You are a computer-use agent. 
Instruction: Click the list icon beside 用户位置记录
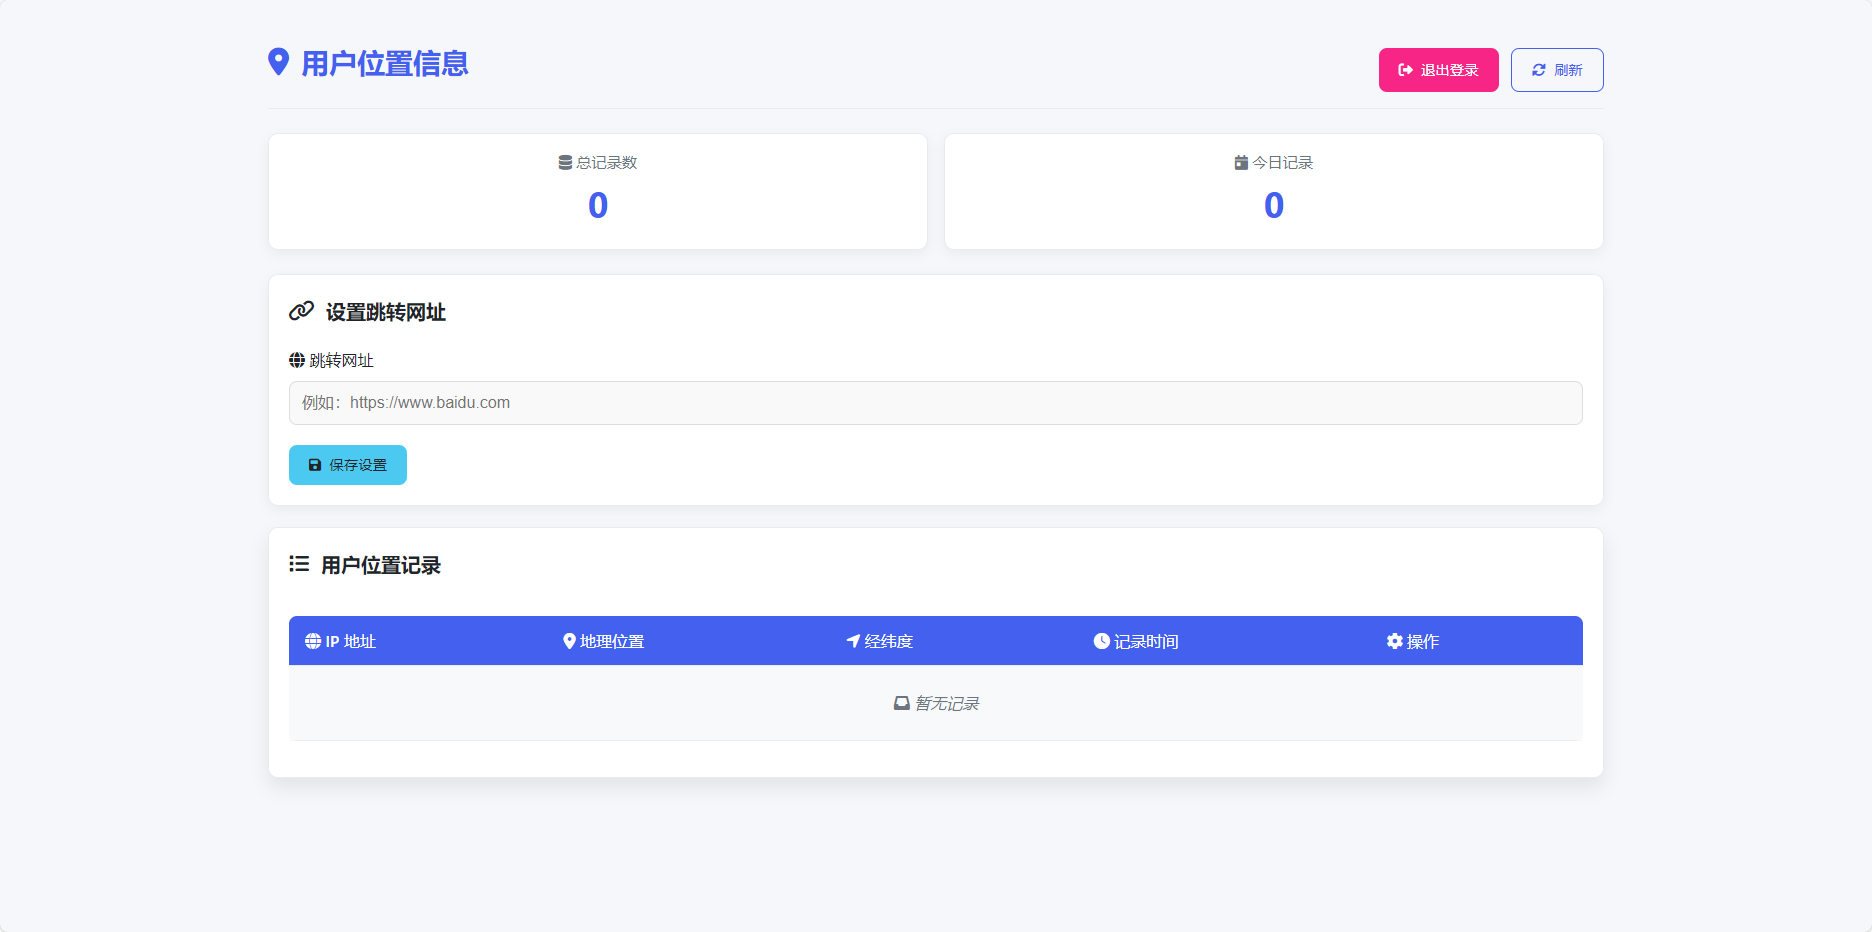(299, 564)
